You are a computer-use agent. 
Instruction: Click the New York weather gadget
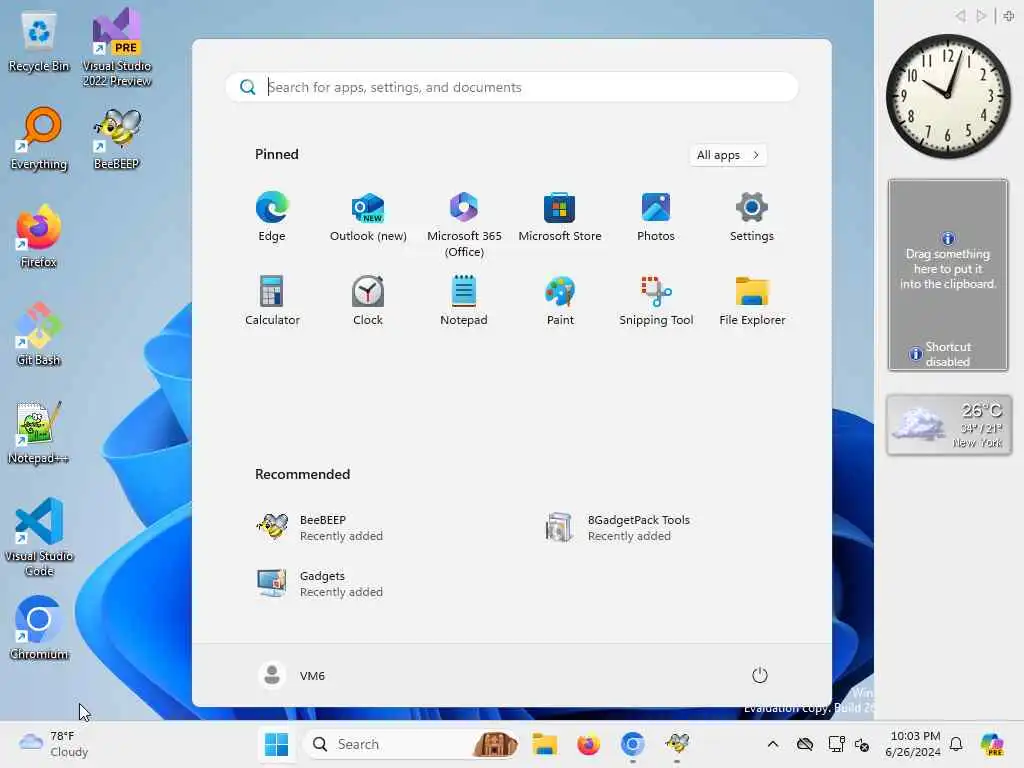[x=948, y=424]
